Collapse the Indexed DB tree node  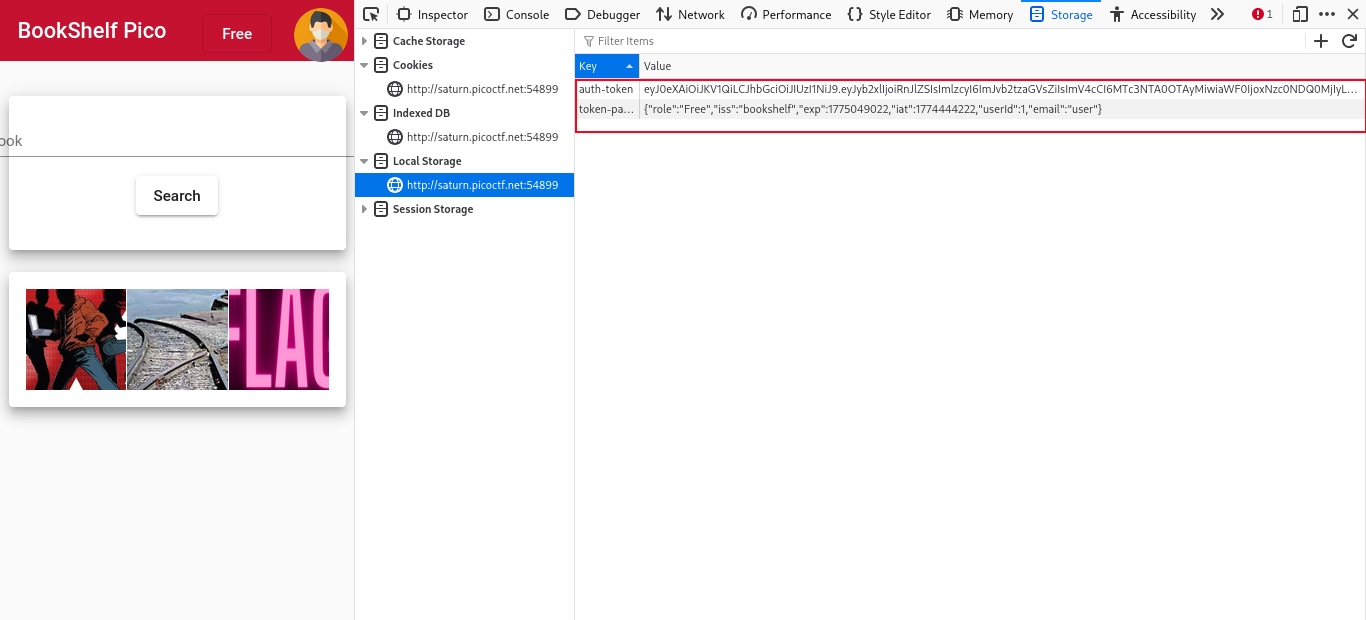(365, 113)
